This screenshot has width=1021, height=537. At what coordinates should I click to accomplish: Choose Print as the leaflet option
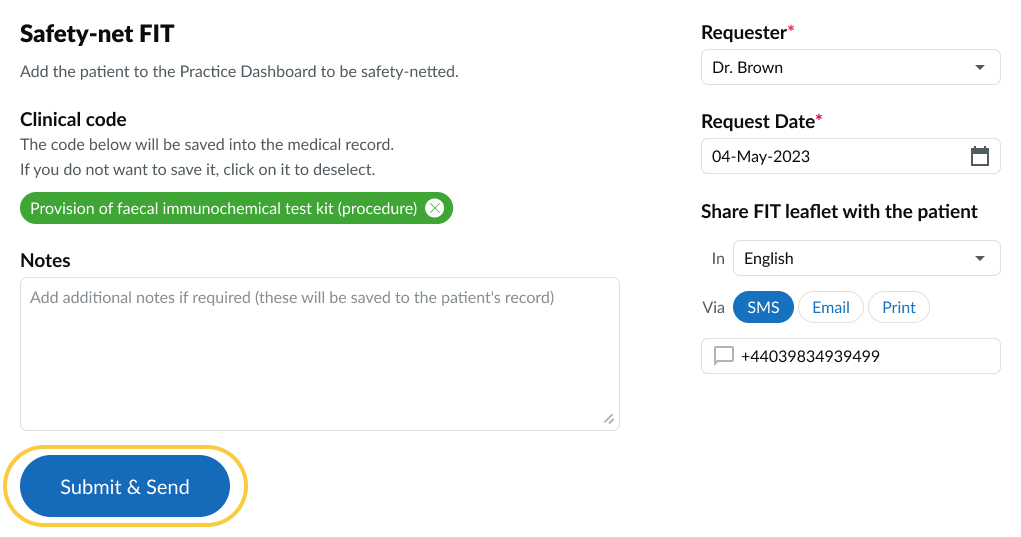tap(898, 307)
